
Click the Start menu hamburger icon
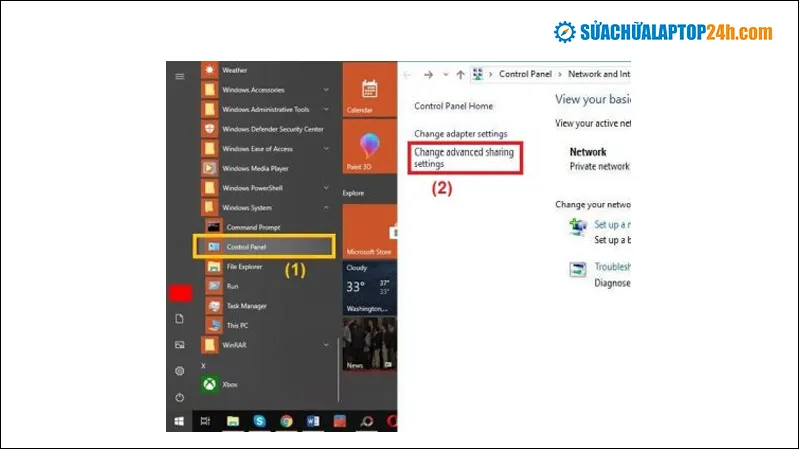pyautogui.click(x=180, y=77)
